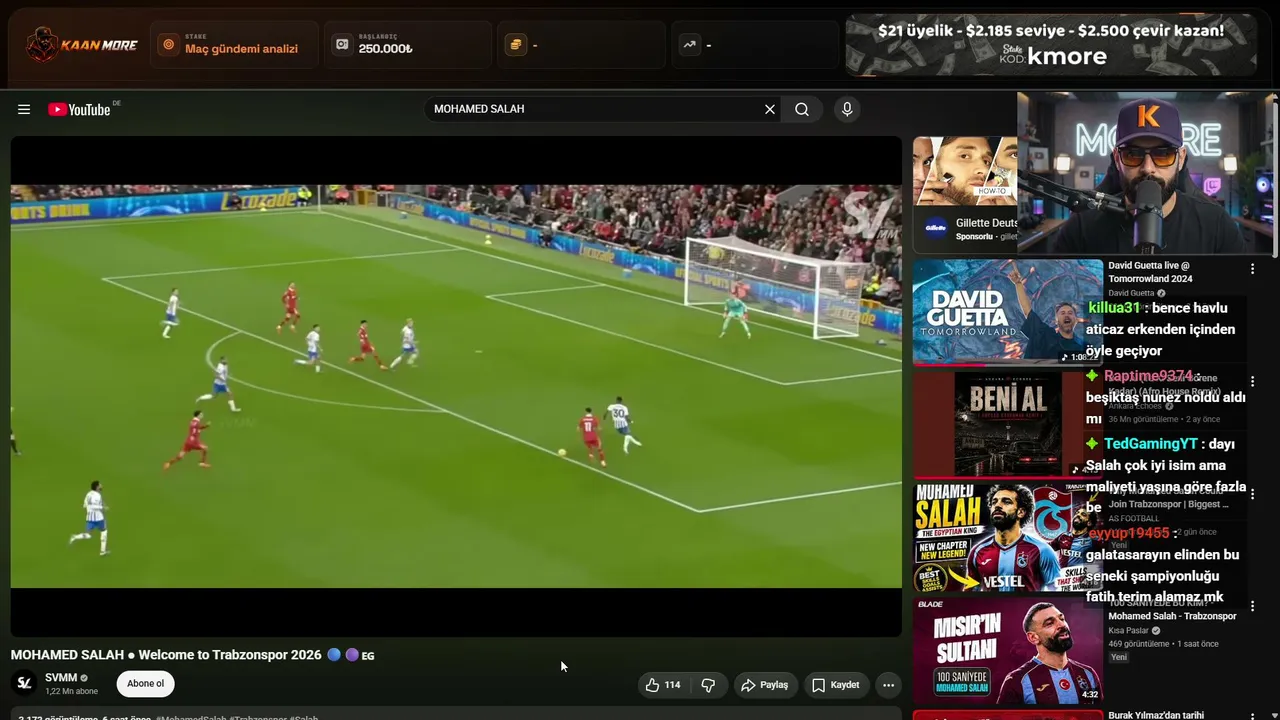The width and height of the screenshot is (1280, 720).
Task: Open the SVMM channel avatar
Action: click(x=25, y=684)
